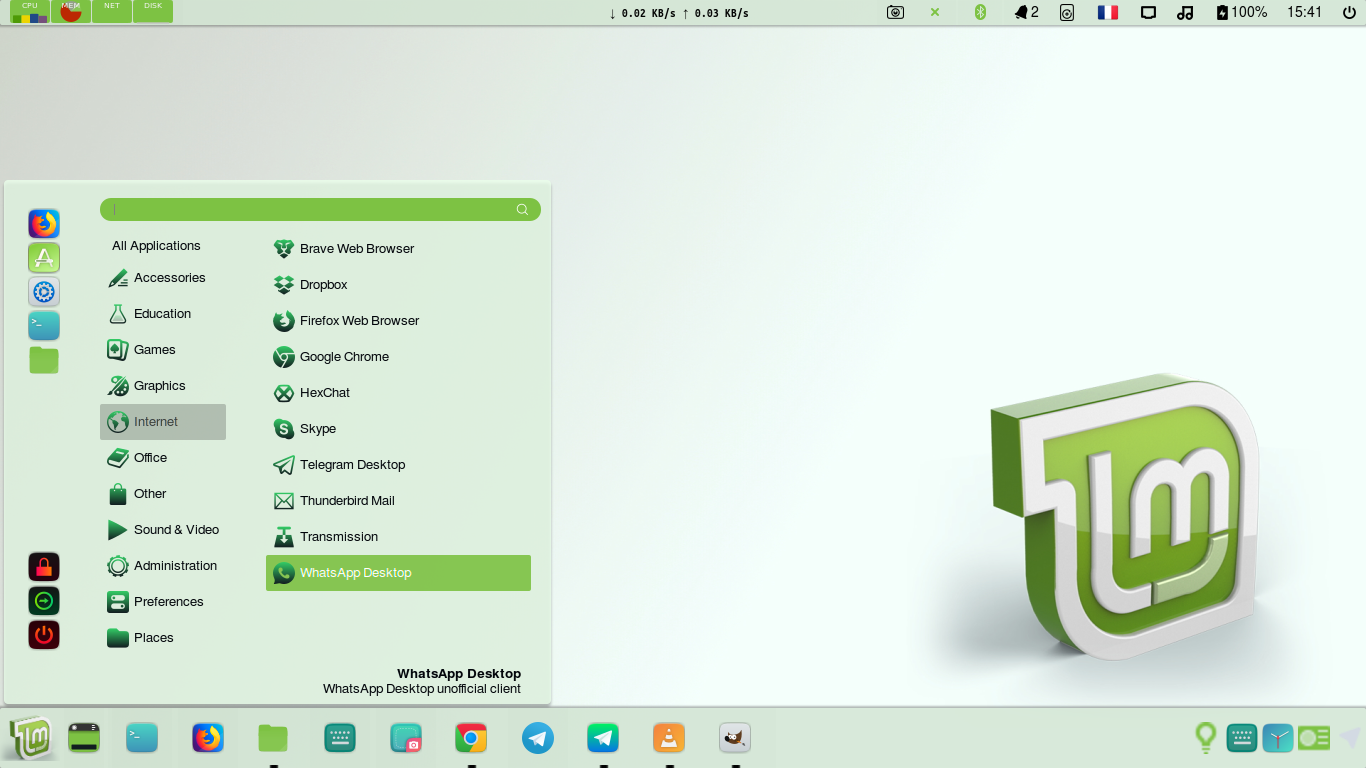
Task: Click the clock icon in bottom-right tray
Action: (1278, 738)
